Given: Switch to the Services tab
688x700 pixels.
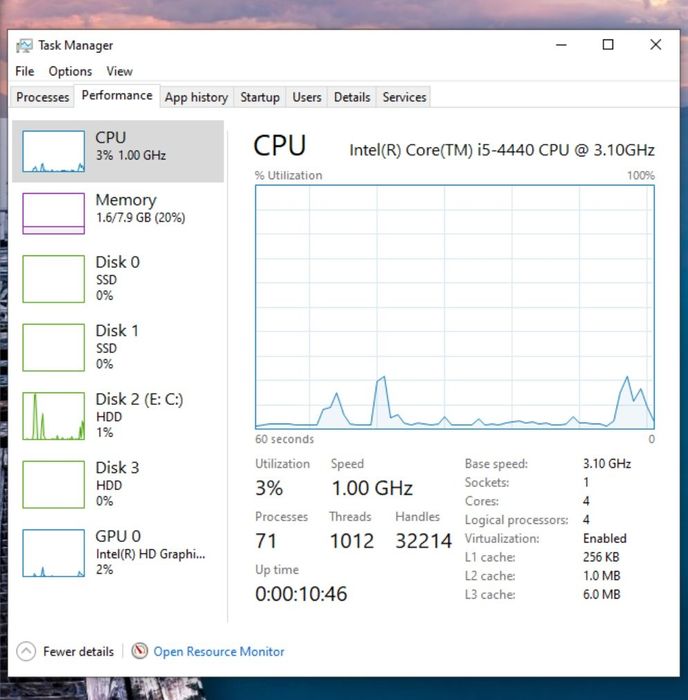Looking at the screenshot, I should pos(404,97).
